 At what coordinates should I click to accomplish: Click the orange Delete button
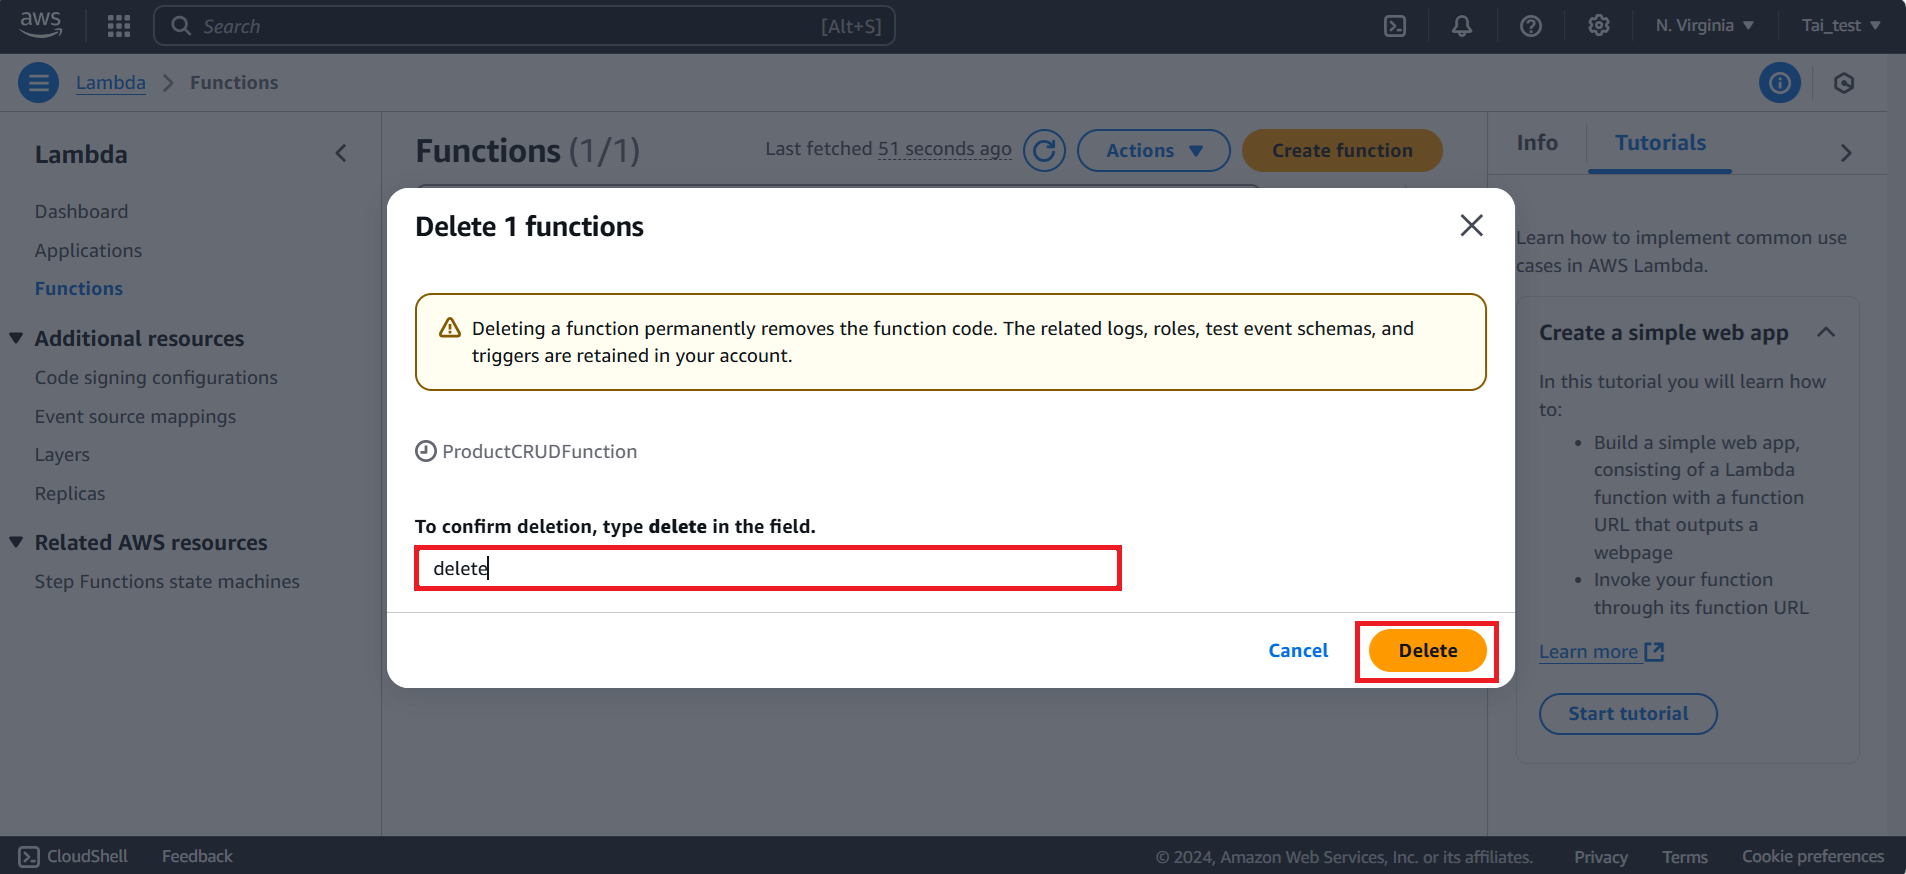pyautogui.click(x=1427, y=651)
